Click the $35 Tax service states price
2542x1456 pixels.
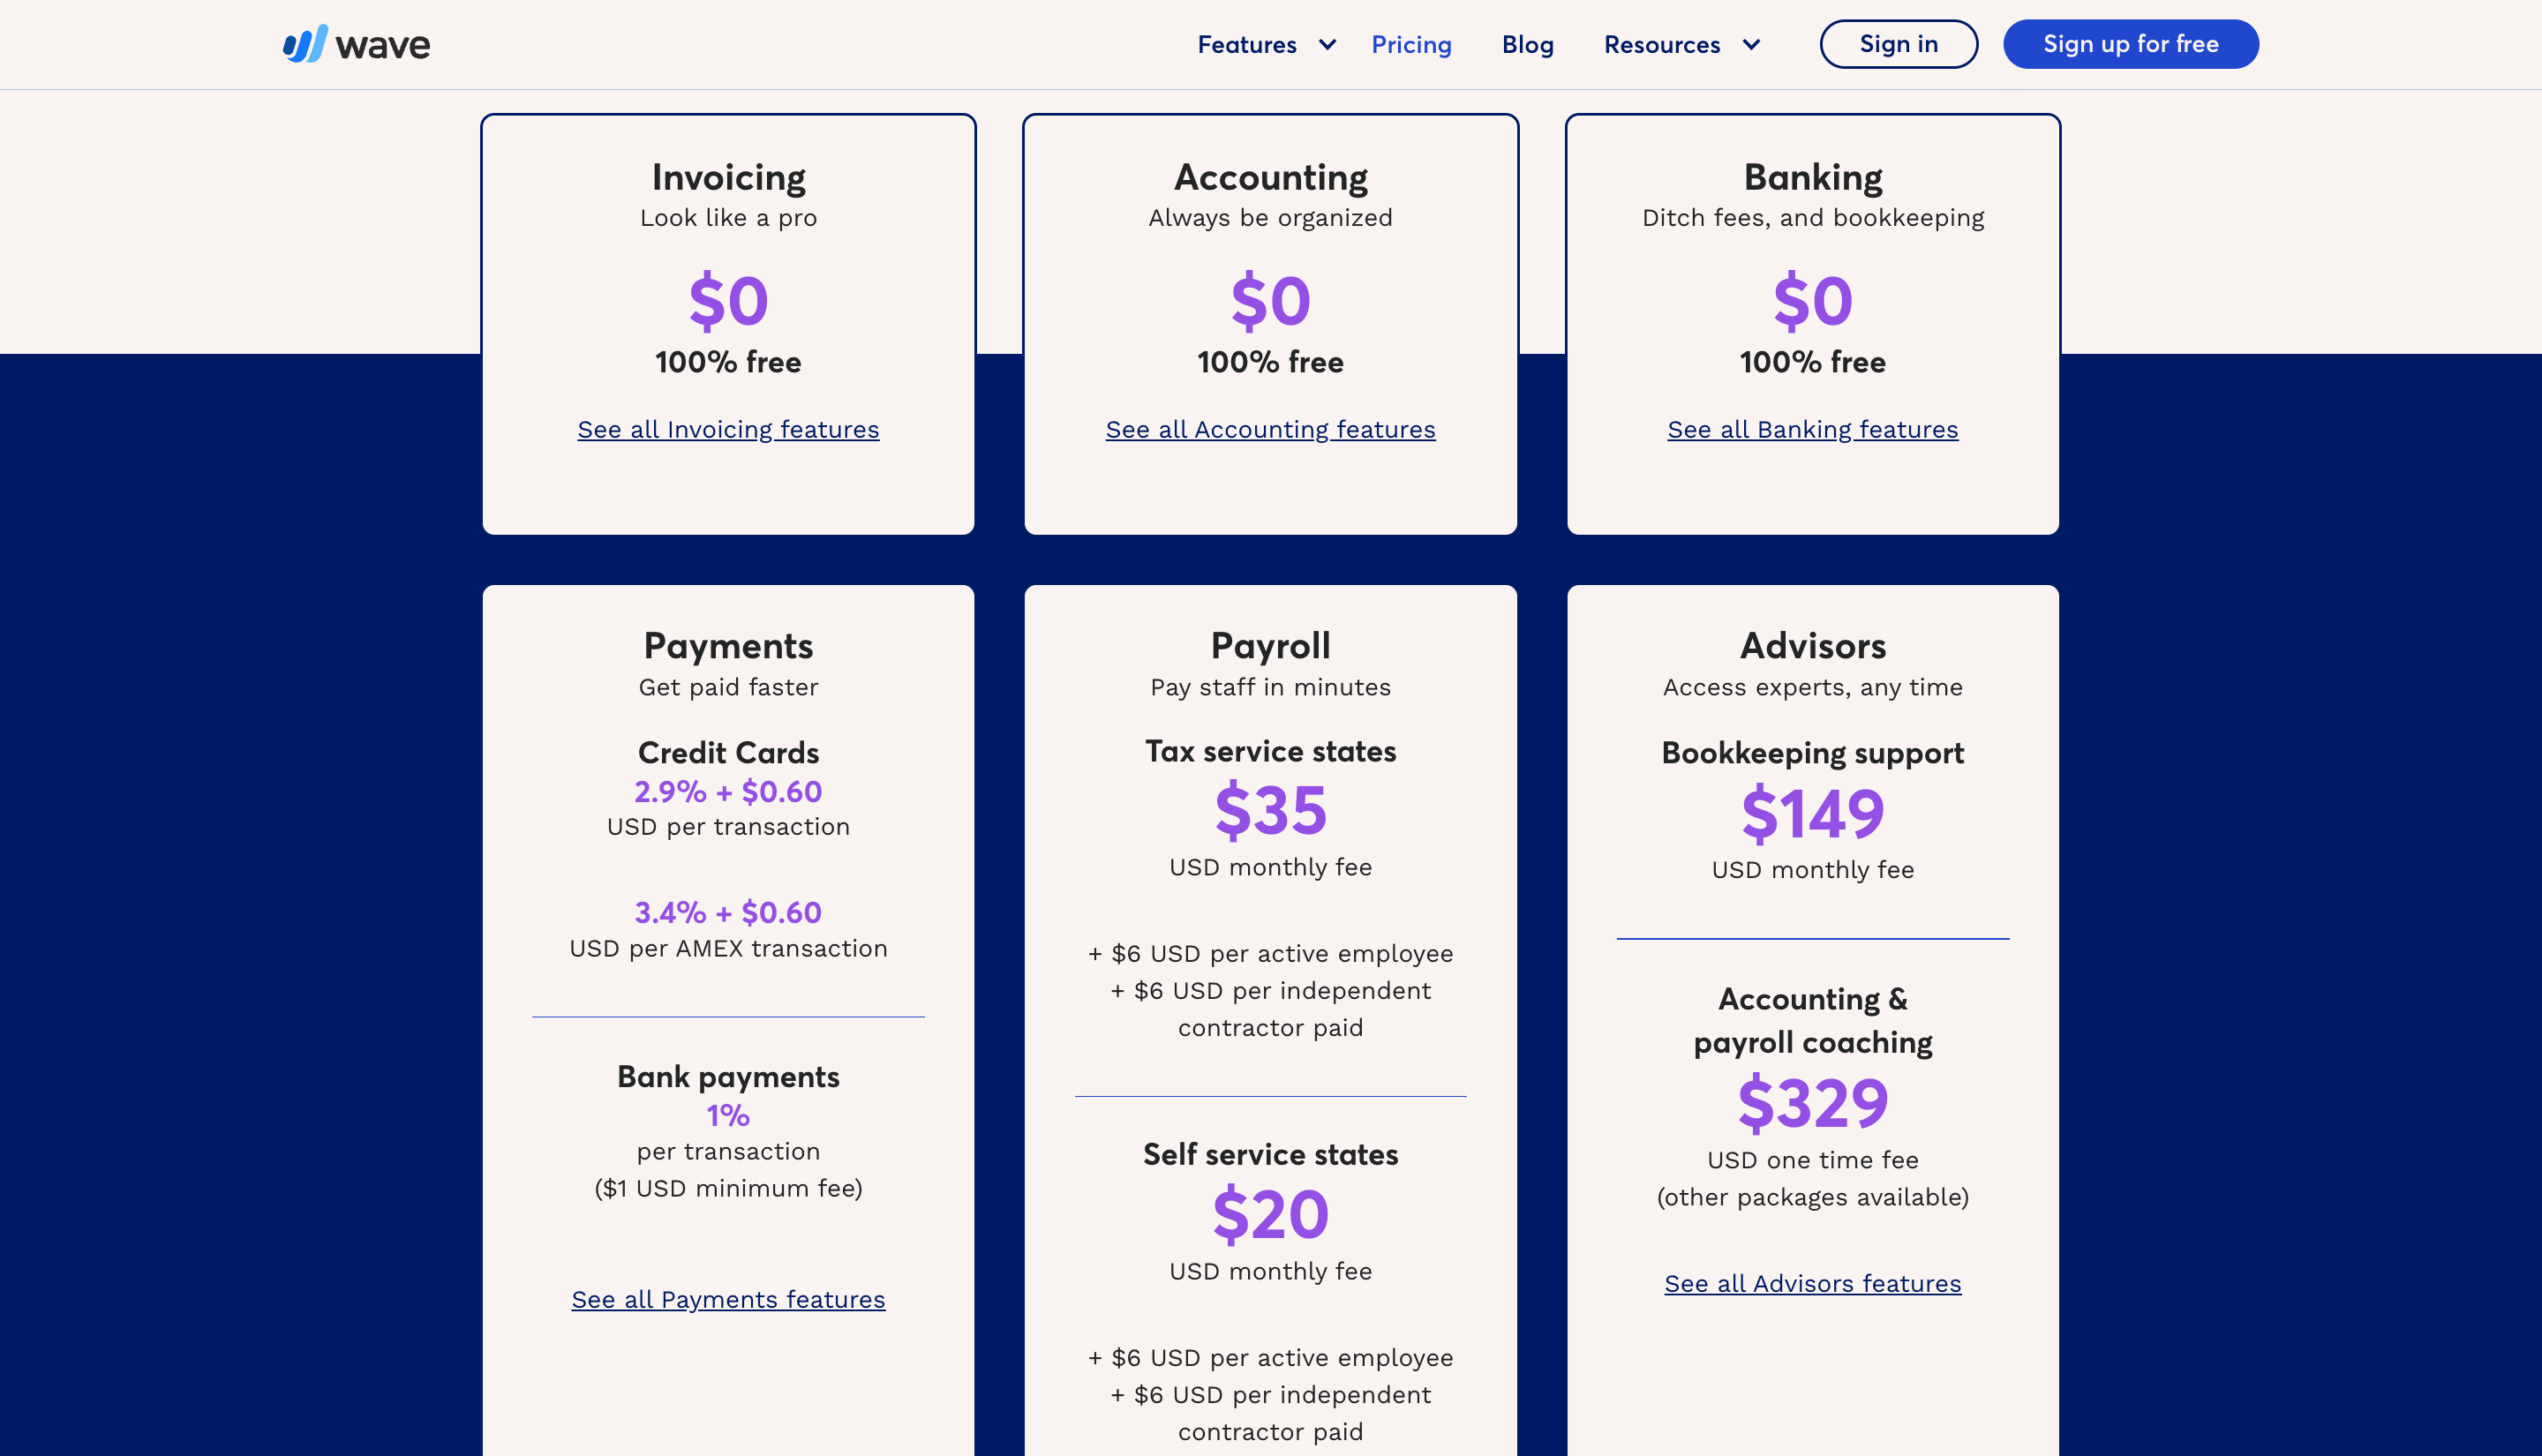point(1270,812)
